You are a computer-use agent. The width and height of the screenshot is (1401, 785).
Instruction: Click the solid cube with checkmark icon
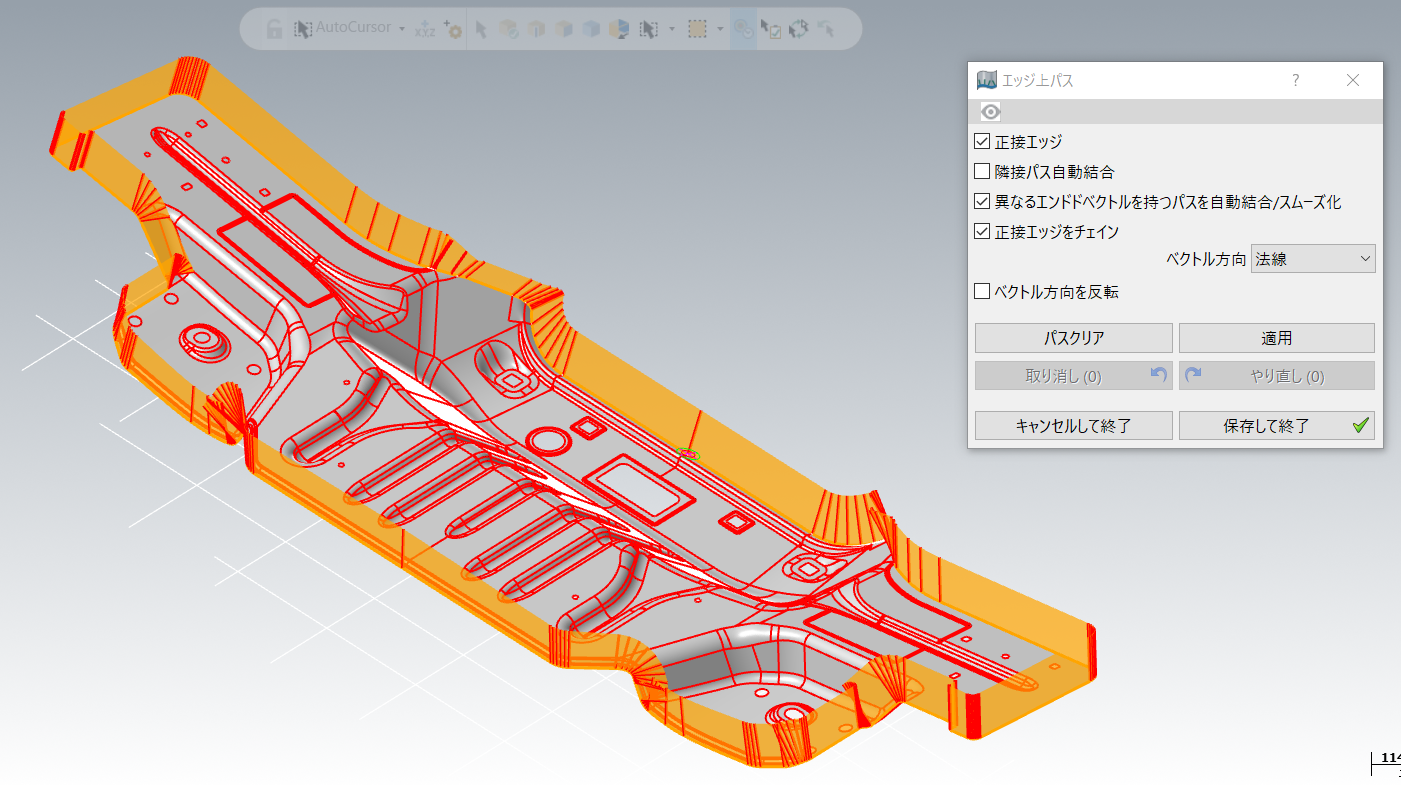click(x=508, y=29)
